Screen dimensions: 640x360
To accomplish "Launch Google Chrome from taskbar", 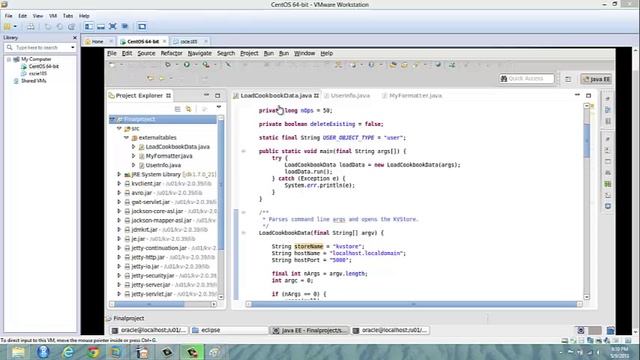I will tap(93, 352).
